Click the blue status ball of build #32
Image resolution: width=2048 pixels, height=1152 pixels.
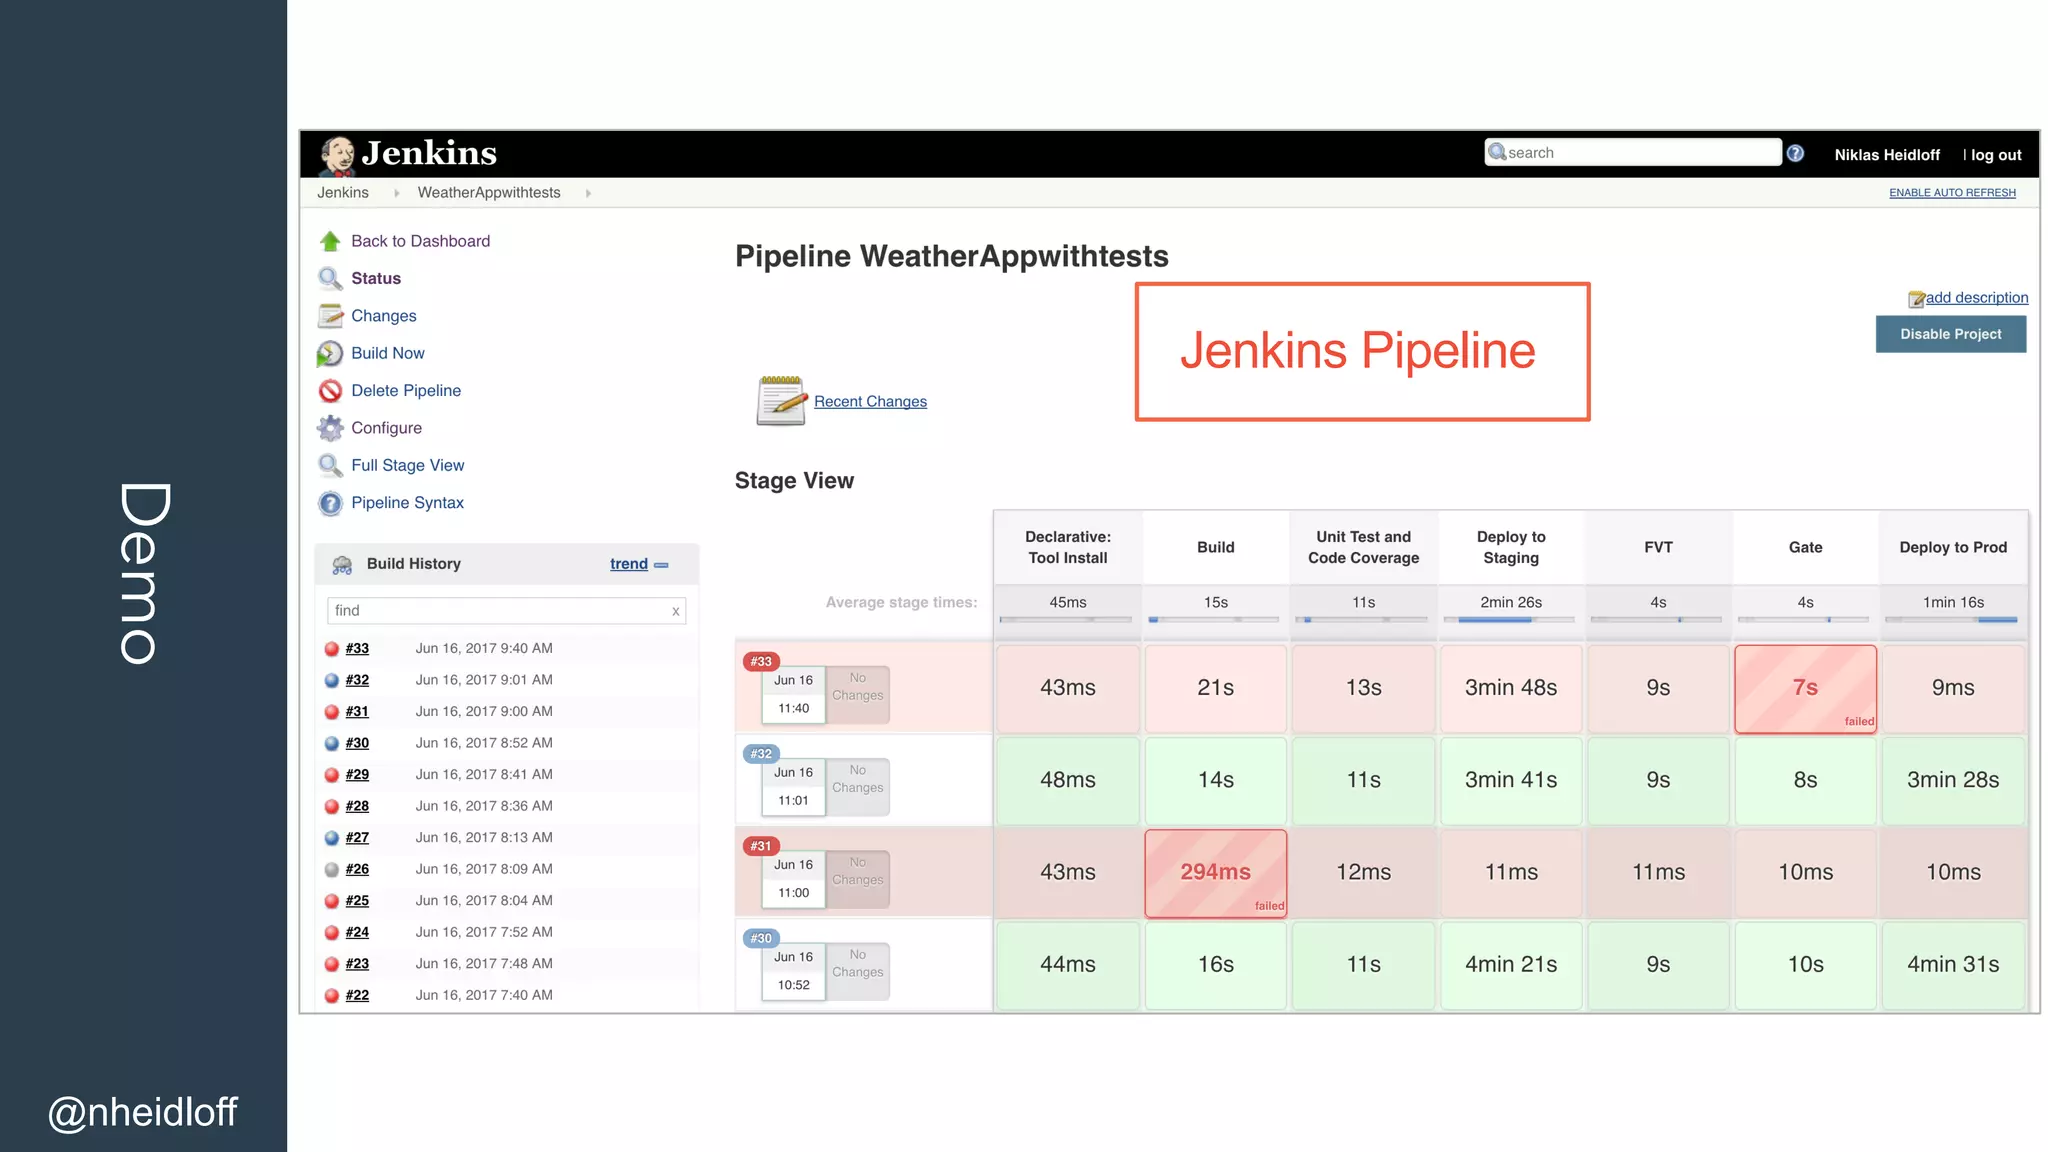pyautogui.click(x=332, y=680)
